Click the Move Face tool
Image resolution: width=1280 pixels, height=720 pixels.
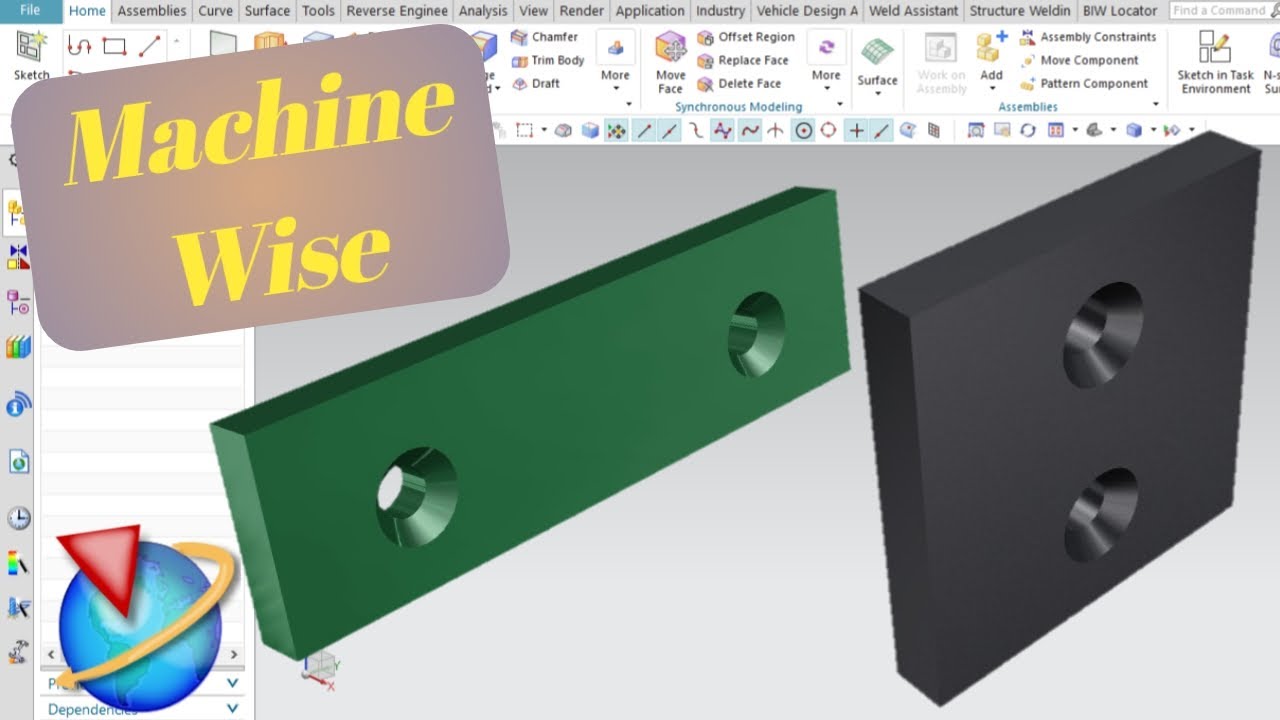tap(671, 62)
